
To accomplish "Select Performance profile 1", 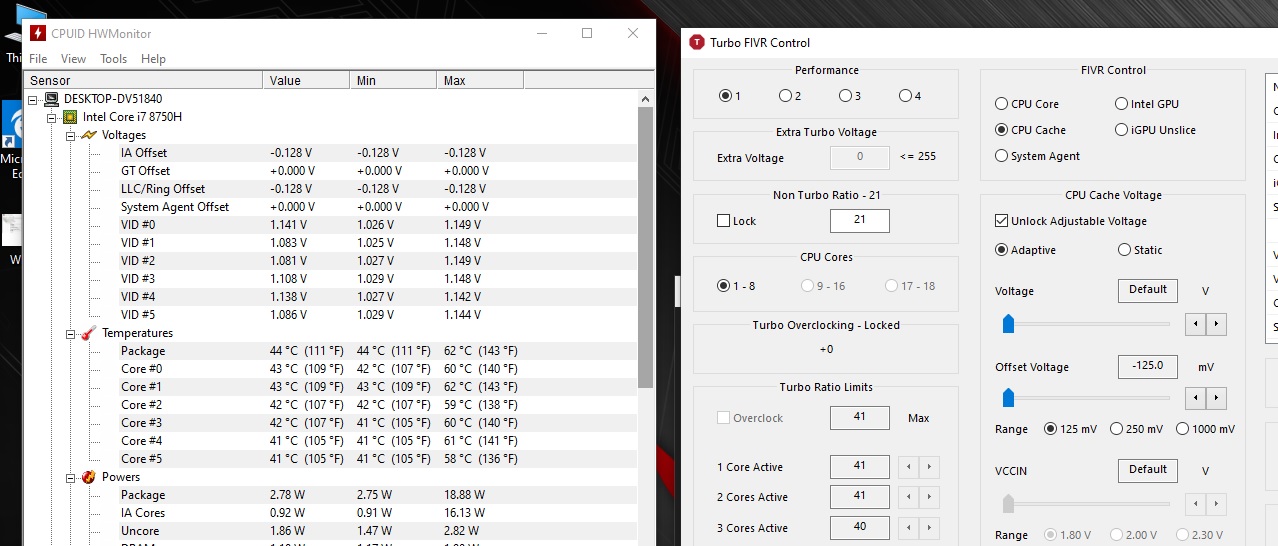I will click(725, 96).
